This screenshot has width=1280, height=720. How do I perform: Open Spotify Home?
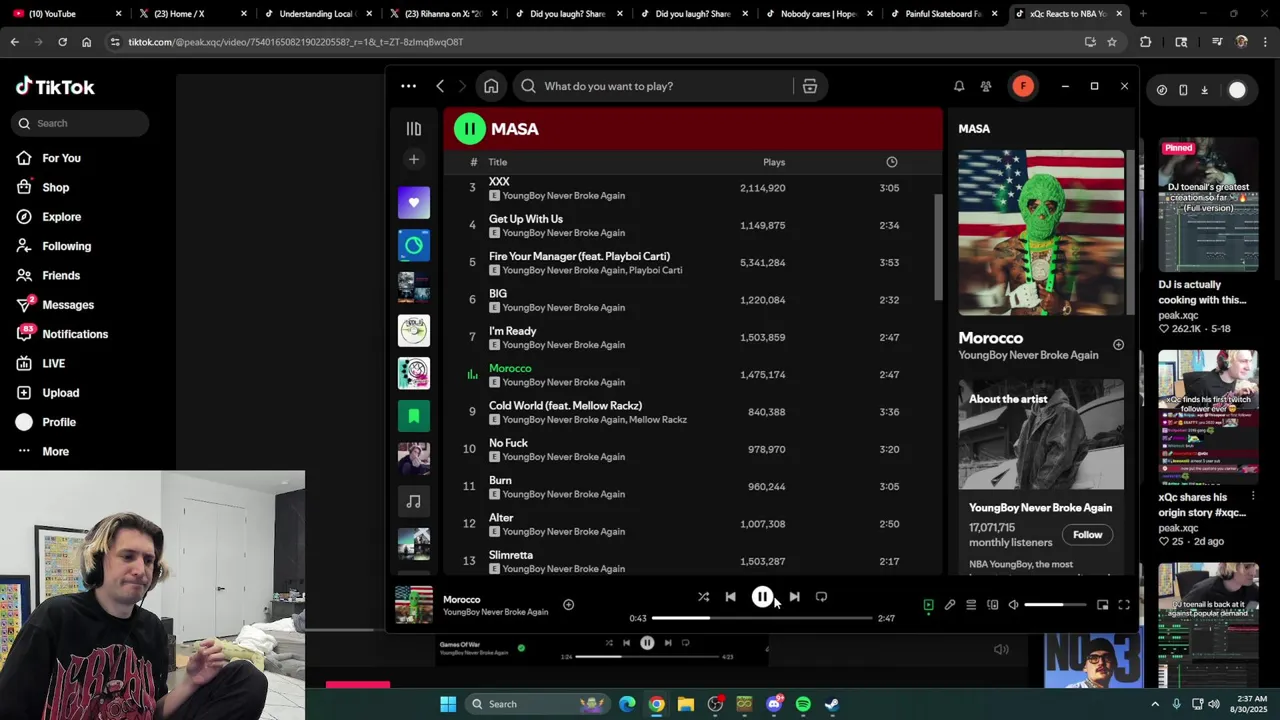click(491, 86)
